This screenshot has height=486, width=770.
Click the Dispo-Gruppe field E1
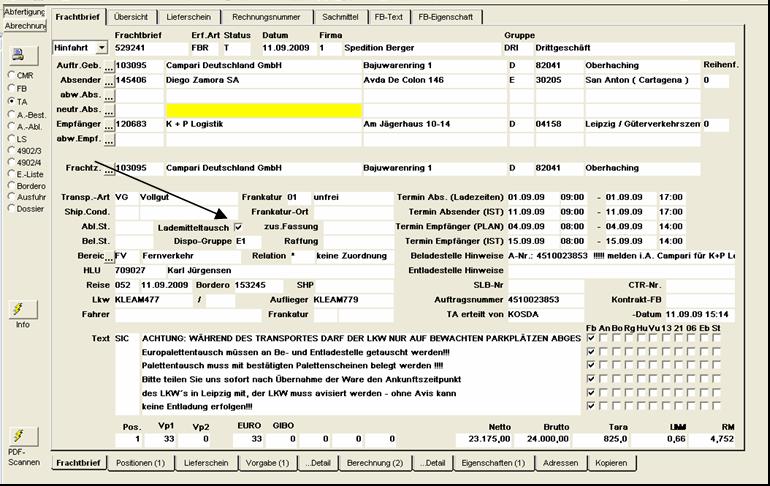pos(248,242)
